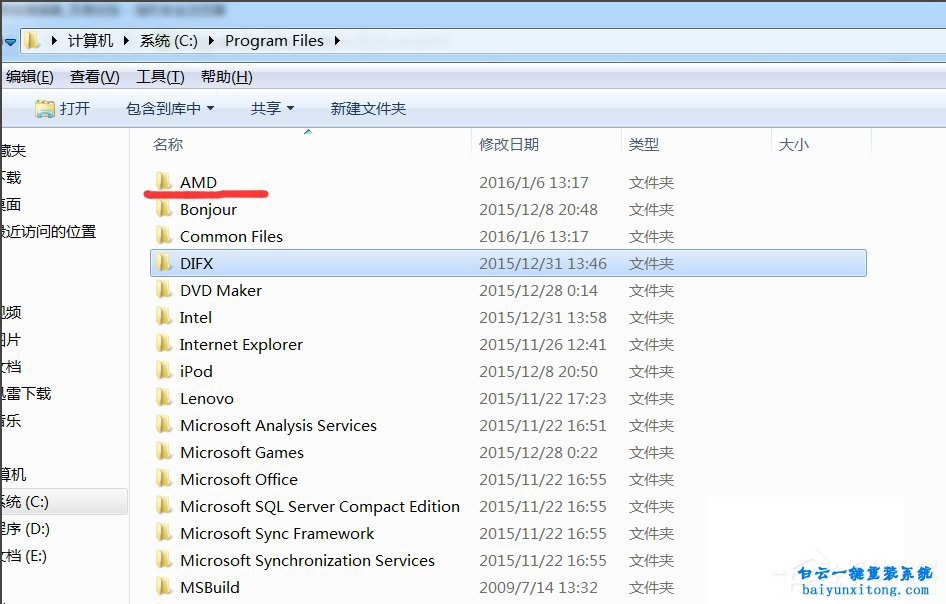Select the Intel folder
The image size is (946, 604).
[x=195, y=317]
